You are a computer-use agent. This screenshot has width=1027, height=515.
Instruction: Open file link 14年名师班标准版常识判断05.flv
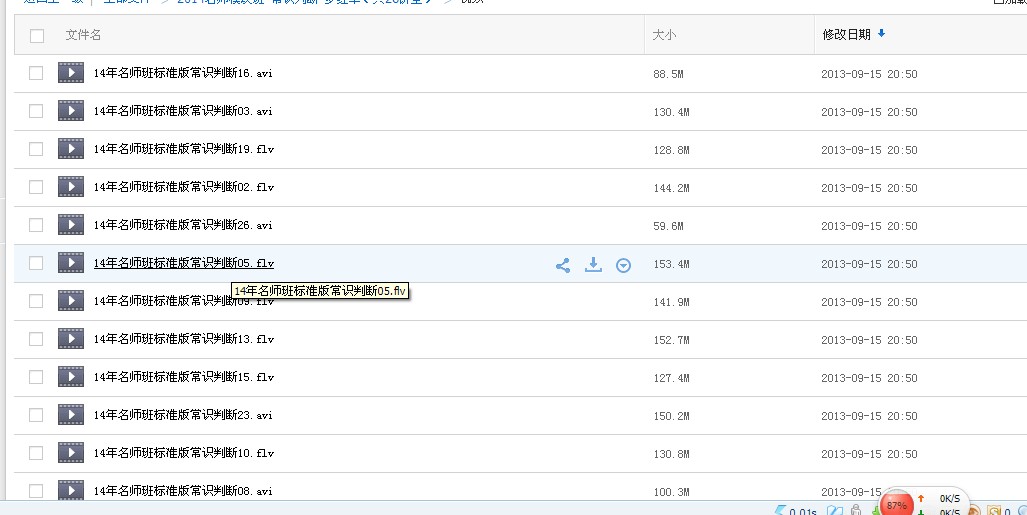(183, 264)
